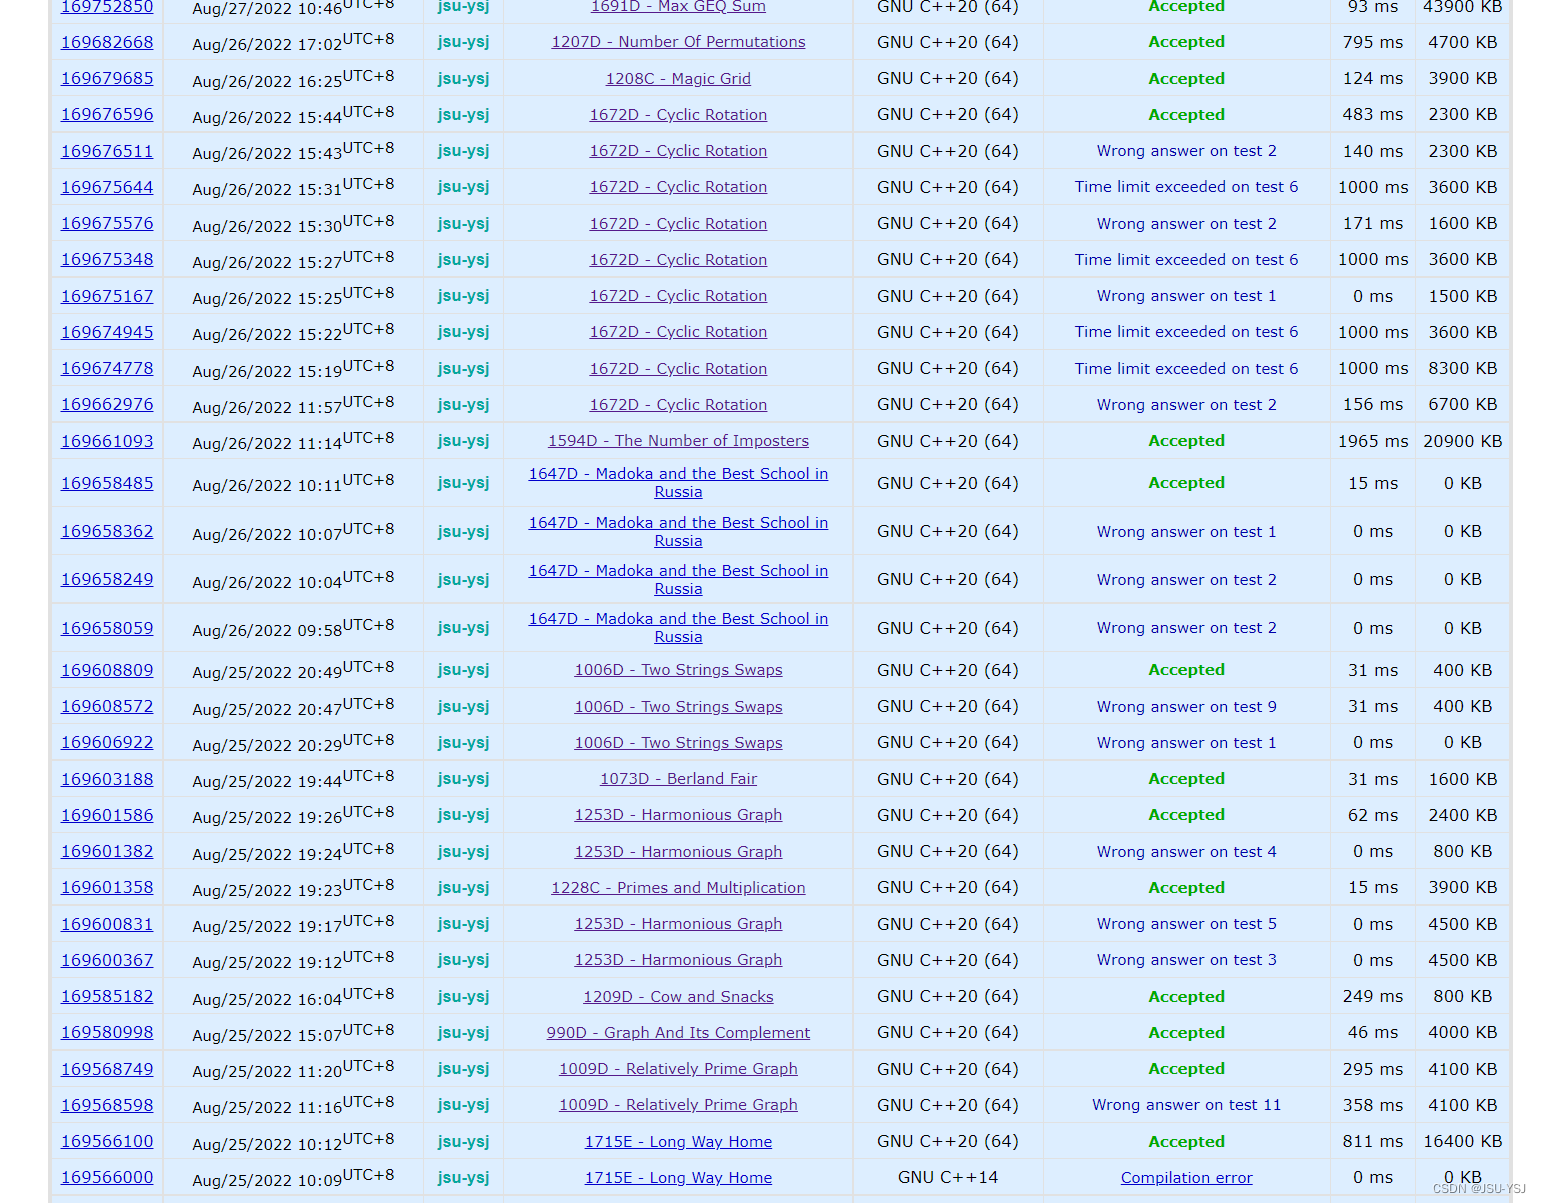Open submission 169674778
Viewport: 1541px width, 1203px height.
[x=107, y=368]
